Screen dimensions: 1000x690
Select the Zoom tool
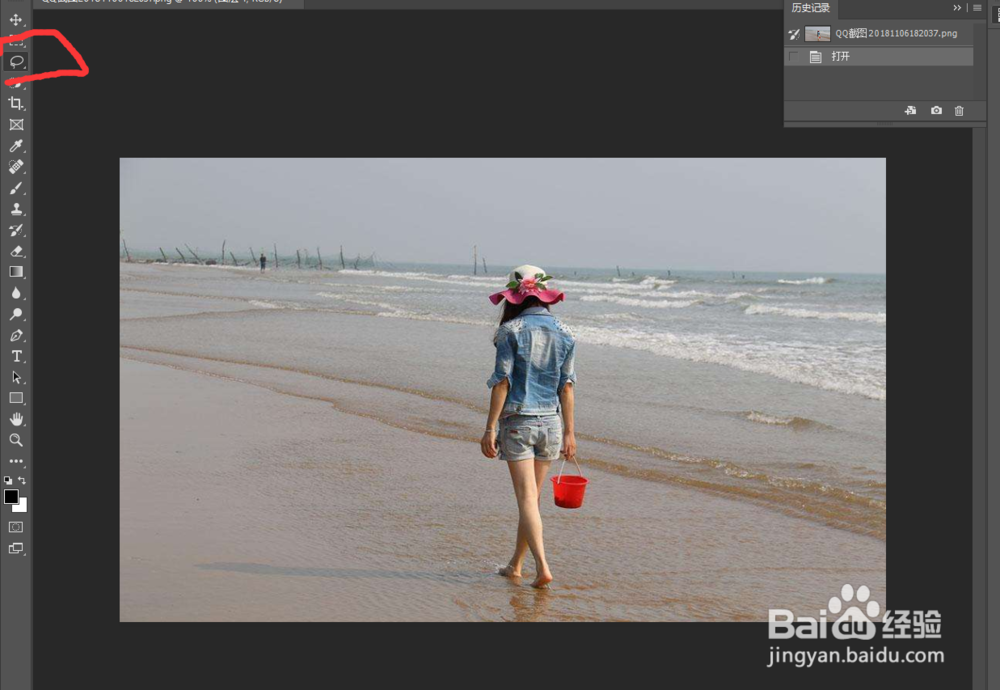[x=15, y=440]
